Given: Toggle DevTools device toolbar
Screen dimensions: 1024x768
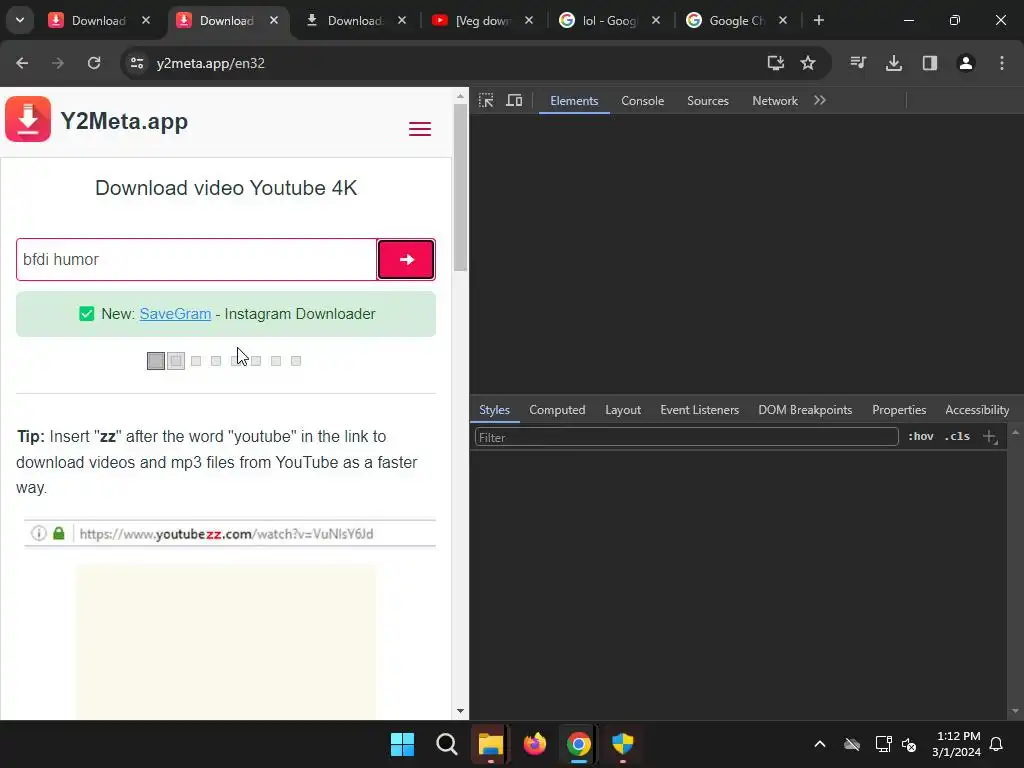Looking at the screenshot, I should click(x=515, y=101).
